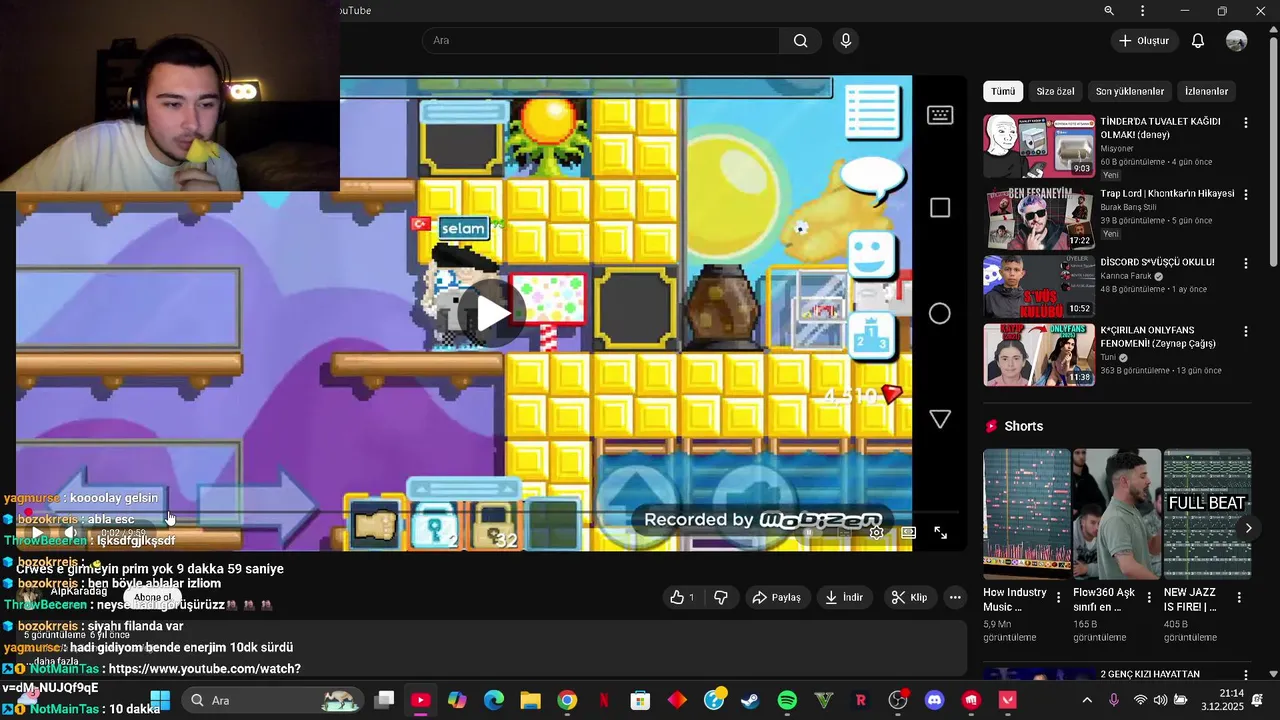Select the Son yüklenenler filter chip
The width and height of the screenshot is (1280, 720).
[x=1130, y=91]
